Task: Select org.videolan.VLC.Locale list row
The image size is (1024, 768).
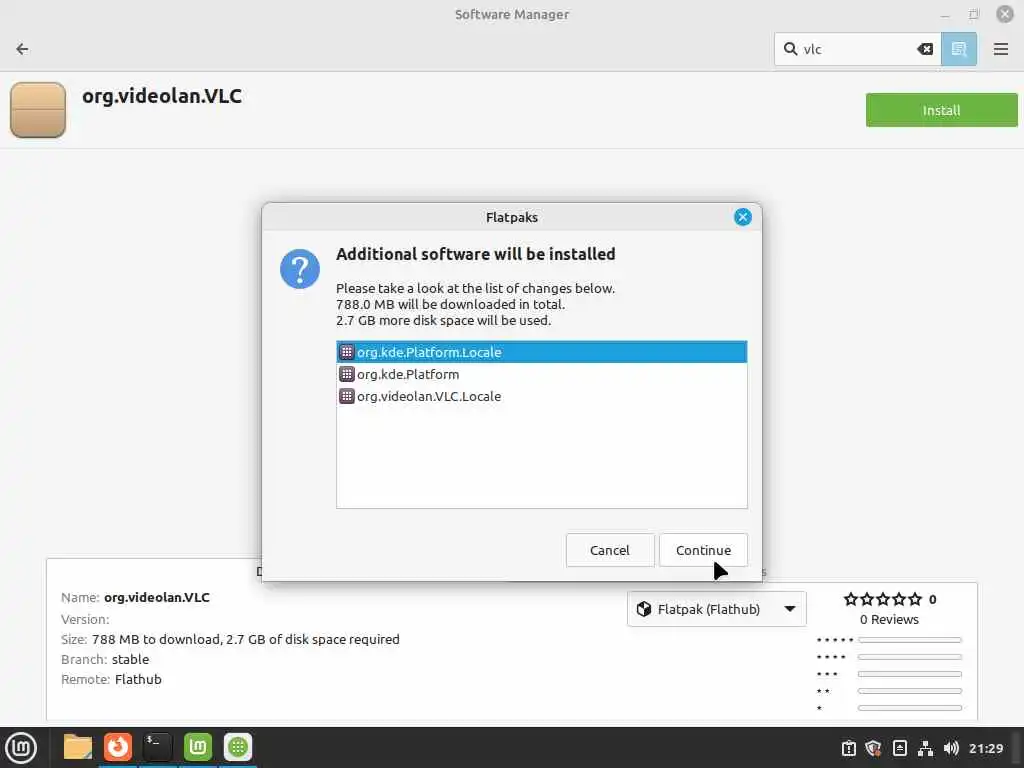Action: [541, 396]
